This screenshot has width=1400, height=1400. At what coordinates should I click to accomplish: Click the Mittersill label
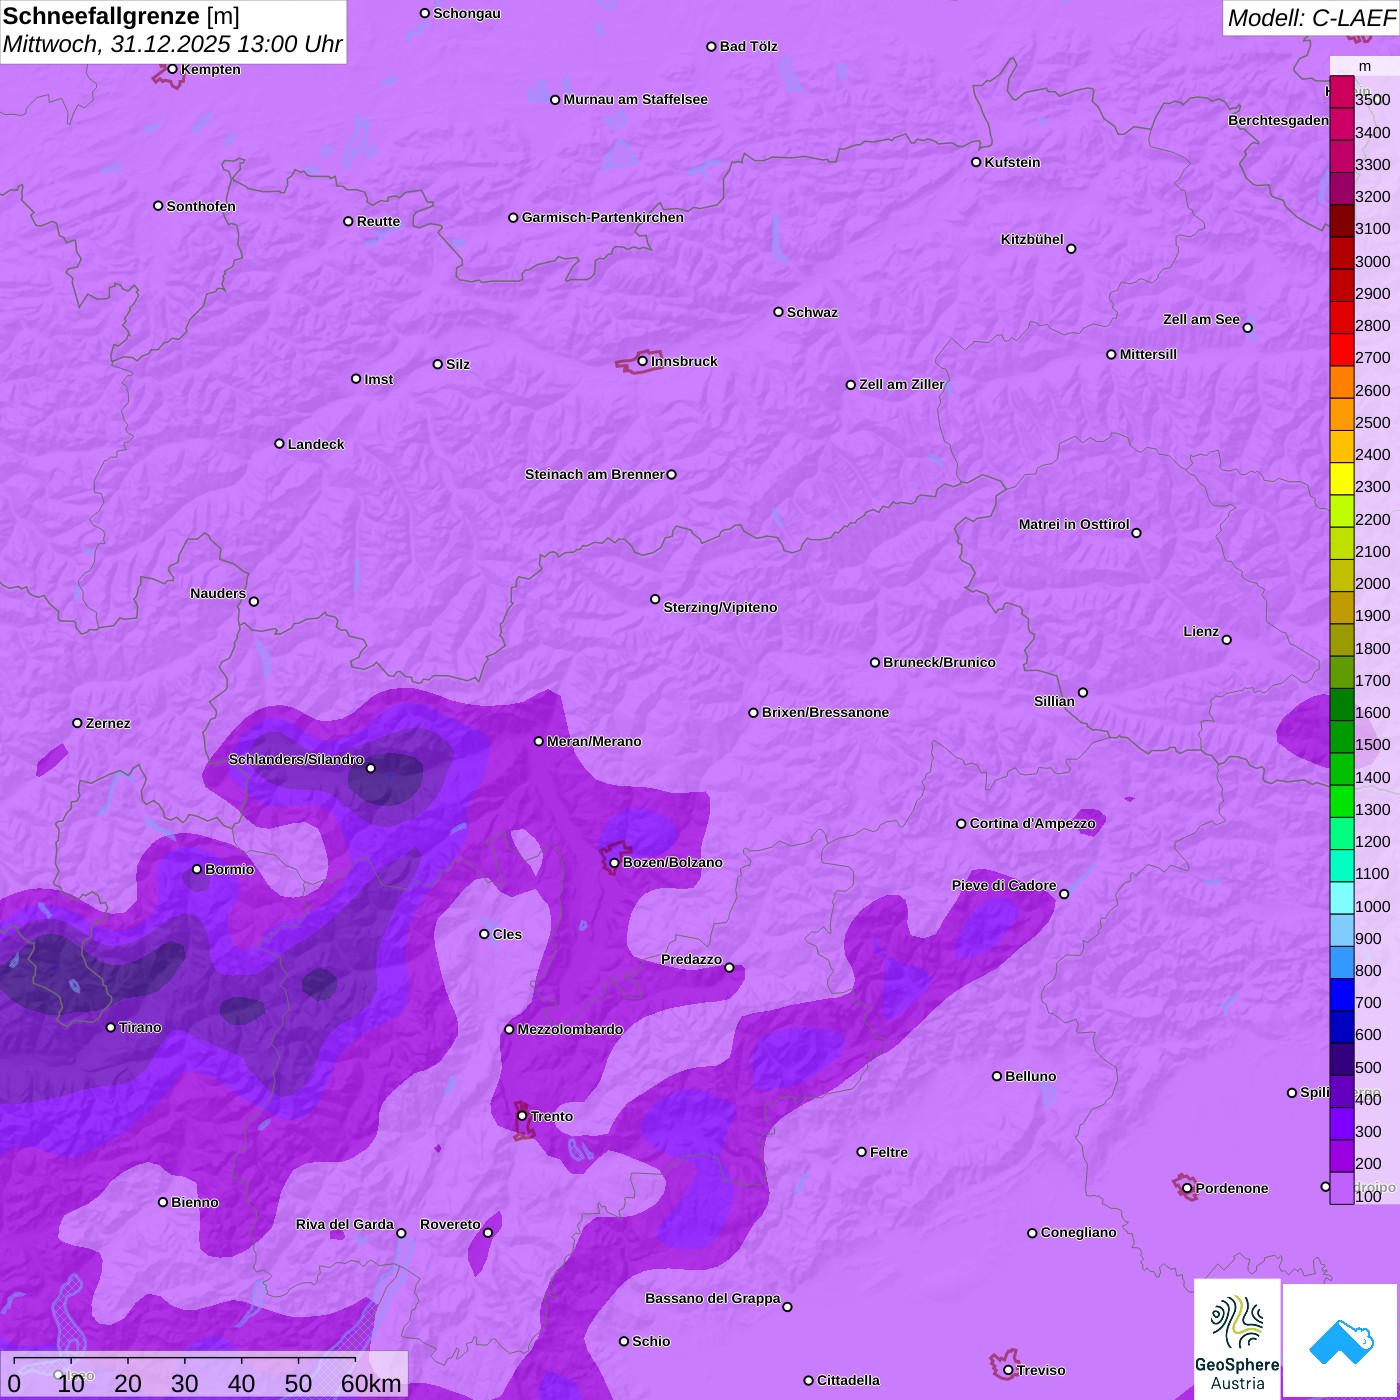(x=1148, y=354)
